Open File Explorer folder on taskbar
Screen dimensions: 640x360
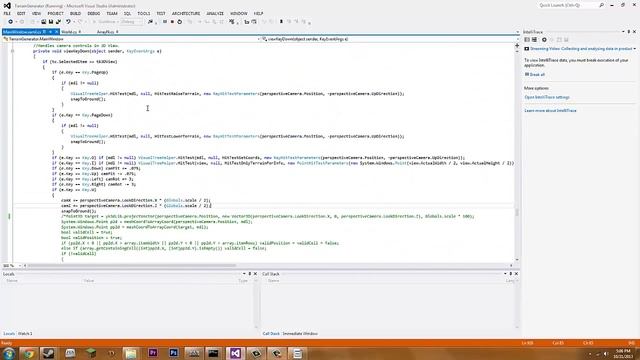131,353
